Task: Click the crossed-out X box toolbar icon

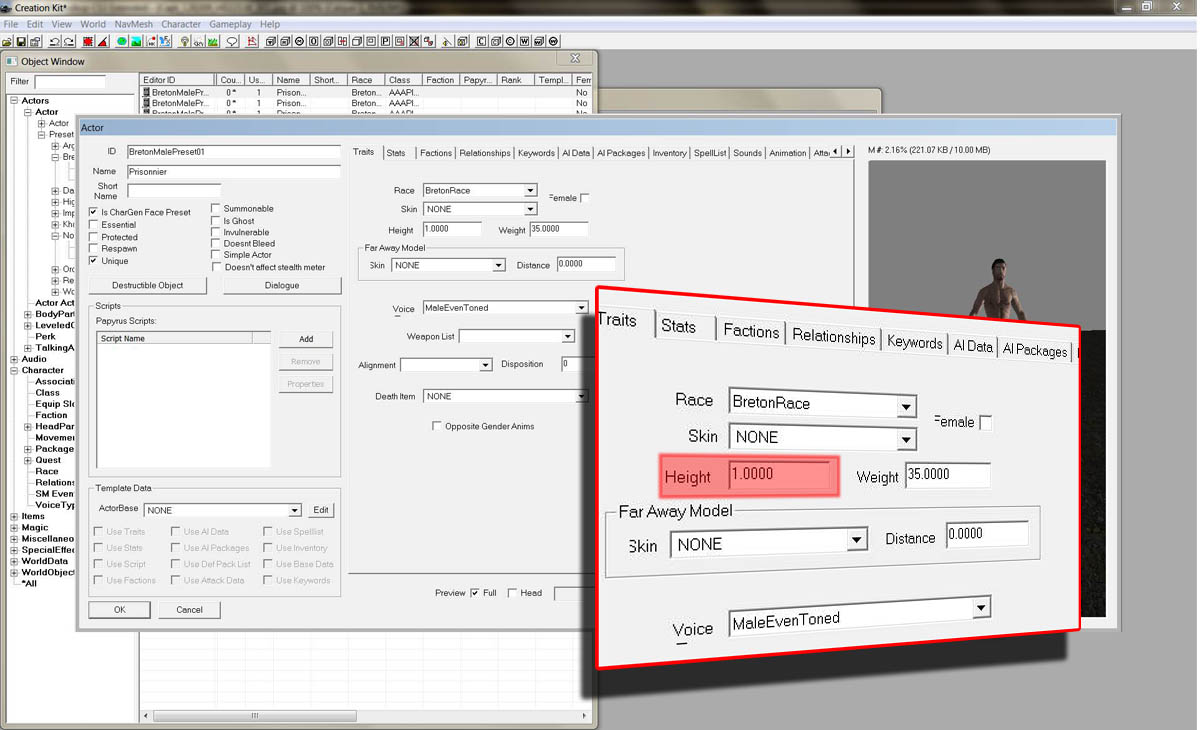Action: tap(414, 42)
